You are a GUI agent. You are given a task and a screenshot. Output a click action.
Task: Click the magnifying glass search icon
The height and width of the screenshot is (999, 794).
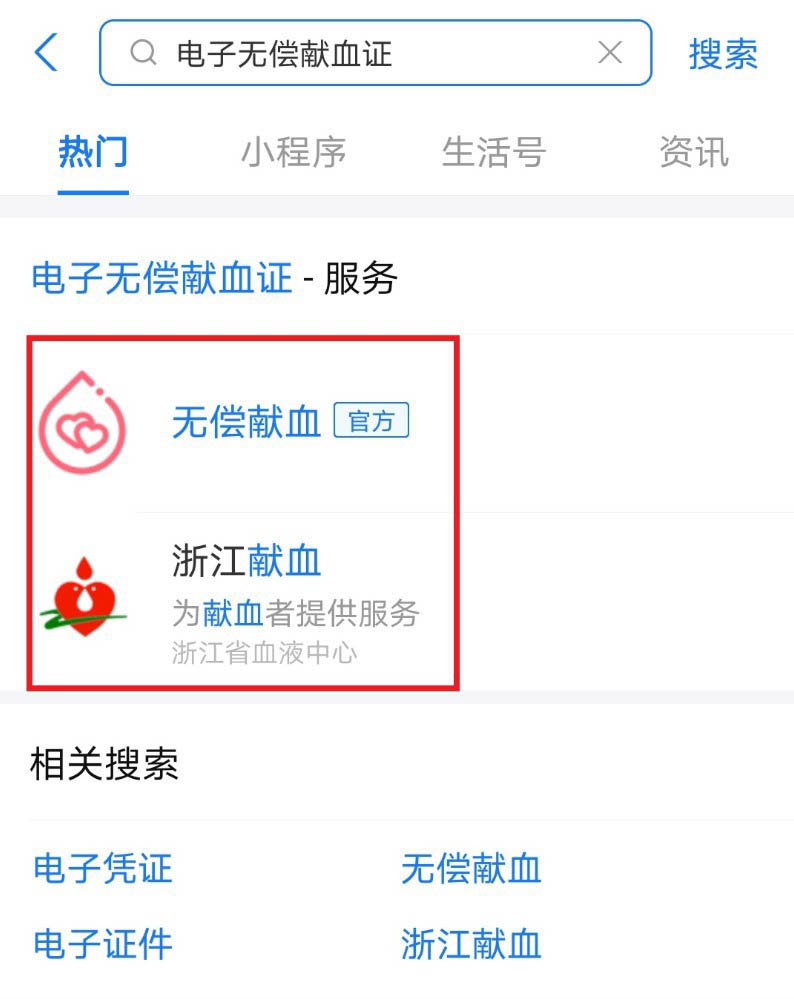click(x=143, y=52)
